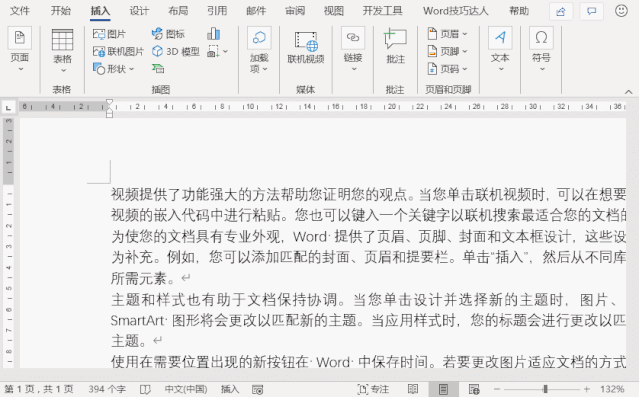This screenshot has height=397, width=639.
Task: Insert 联机视频 online video
Action: (306, 48)
